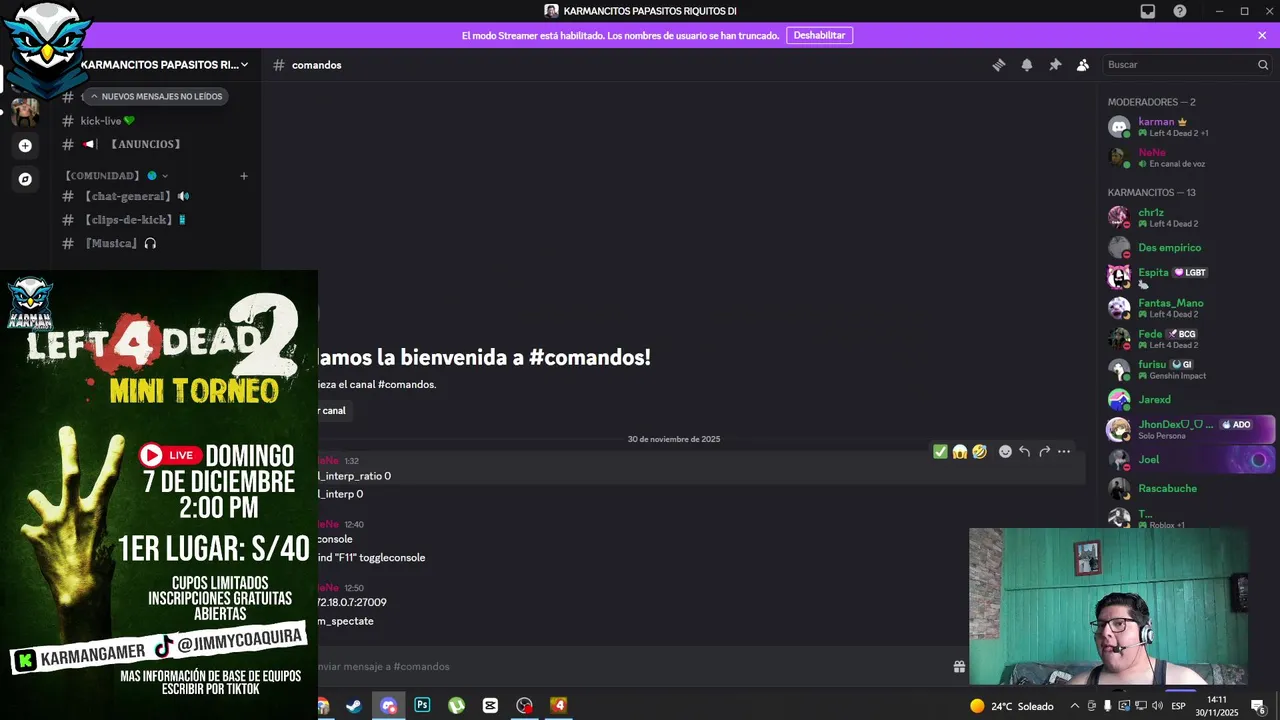The height and width of the screenshot is (720, 1280).
Task: Open Photoshop from the taskbar
Action: pos(422,705)
